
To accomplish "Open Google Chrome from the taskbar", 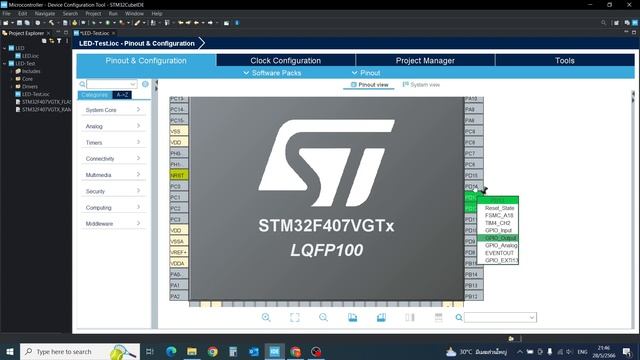I will (213, 351).
